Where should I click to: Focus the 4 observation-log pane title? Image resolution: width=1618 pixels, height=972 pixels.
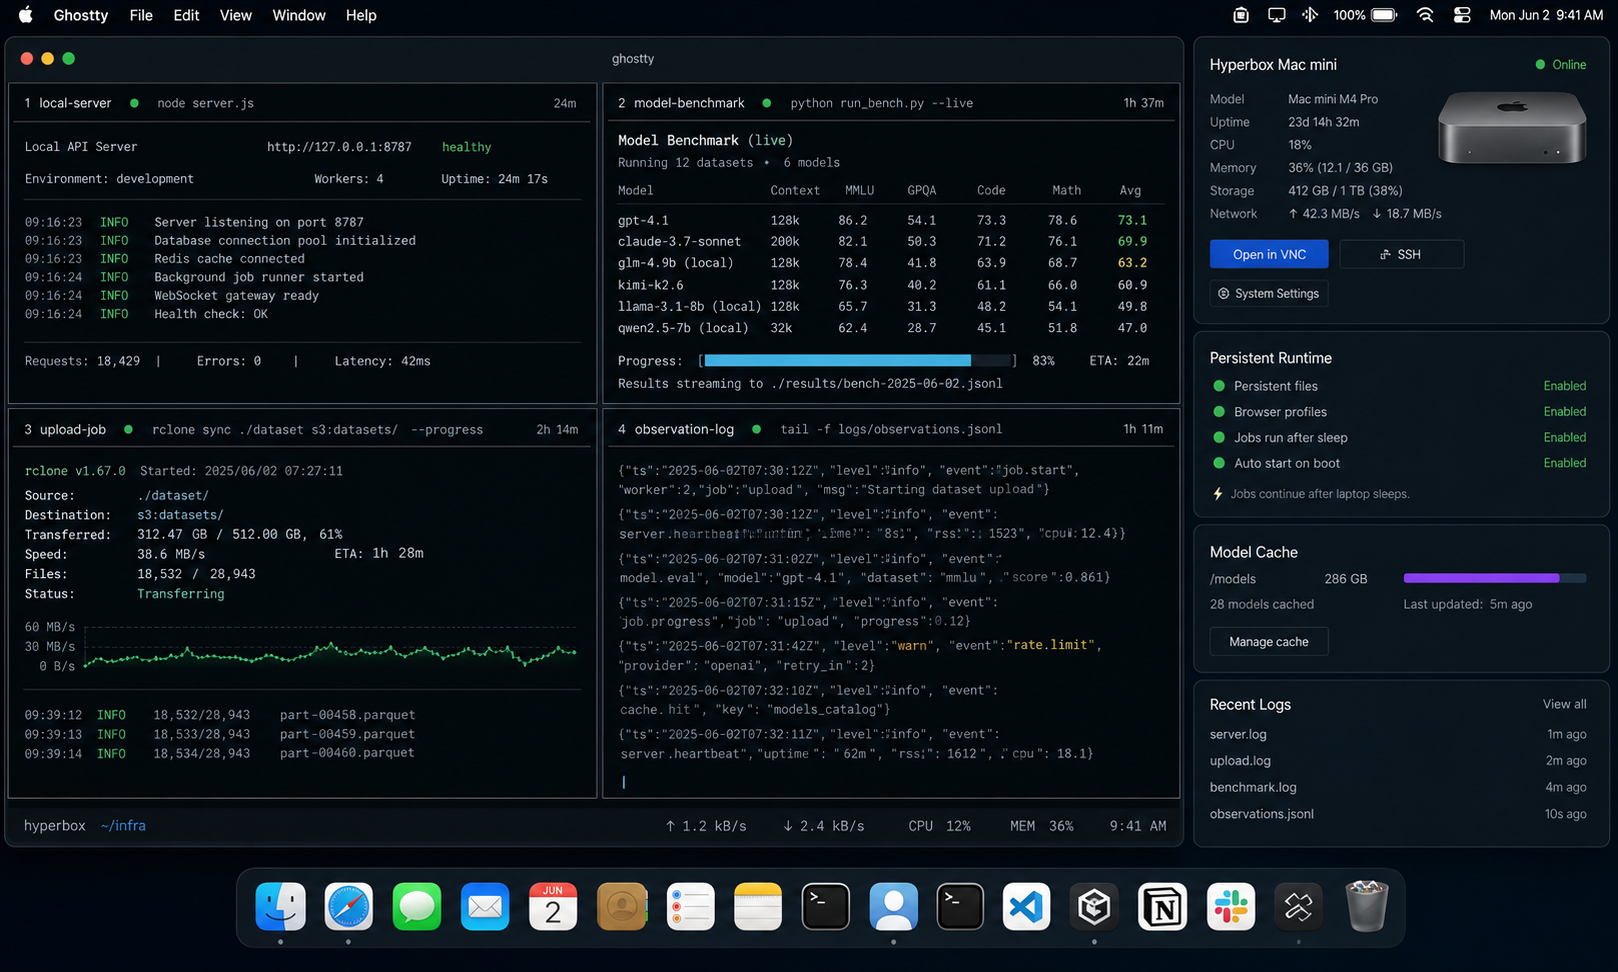(x=676, y=429)
